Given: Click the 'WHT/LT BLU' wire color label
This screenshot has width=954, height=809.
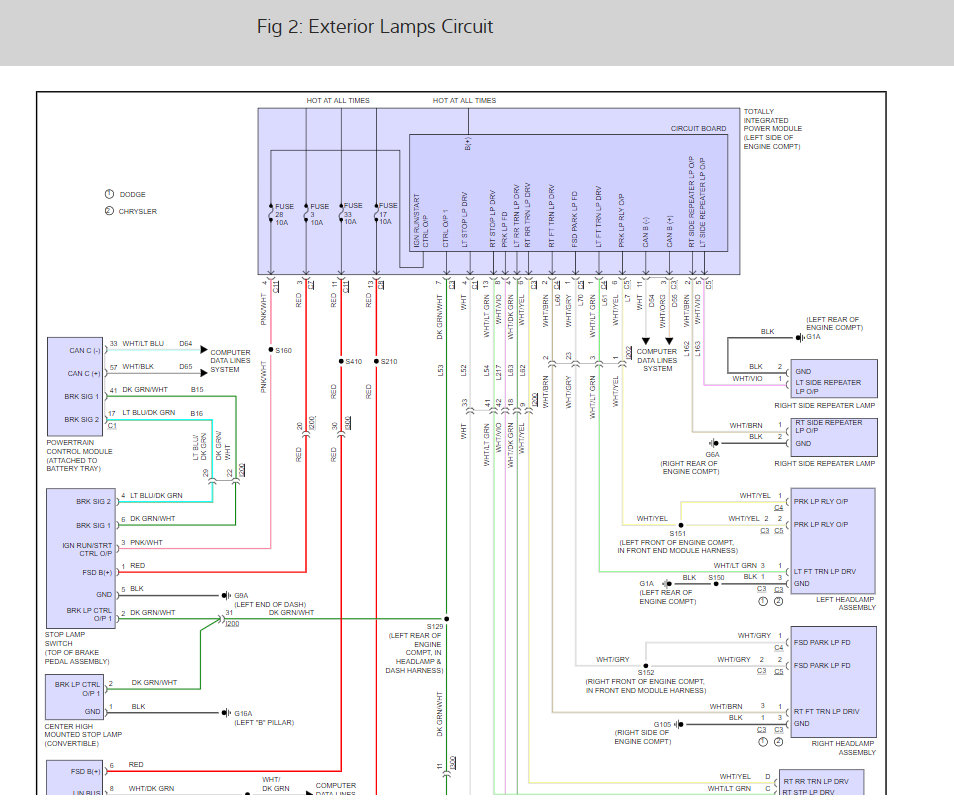Looking at the screenshot, I should pos(143,344).
